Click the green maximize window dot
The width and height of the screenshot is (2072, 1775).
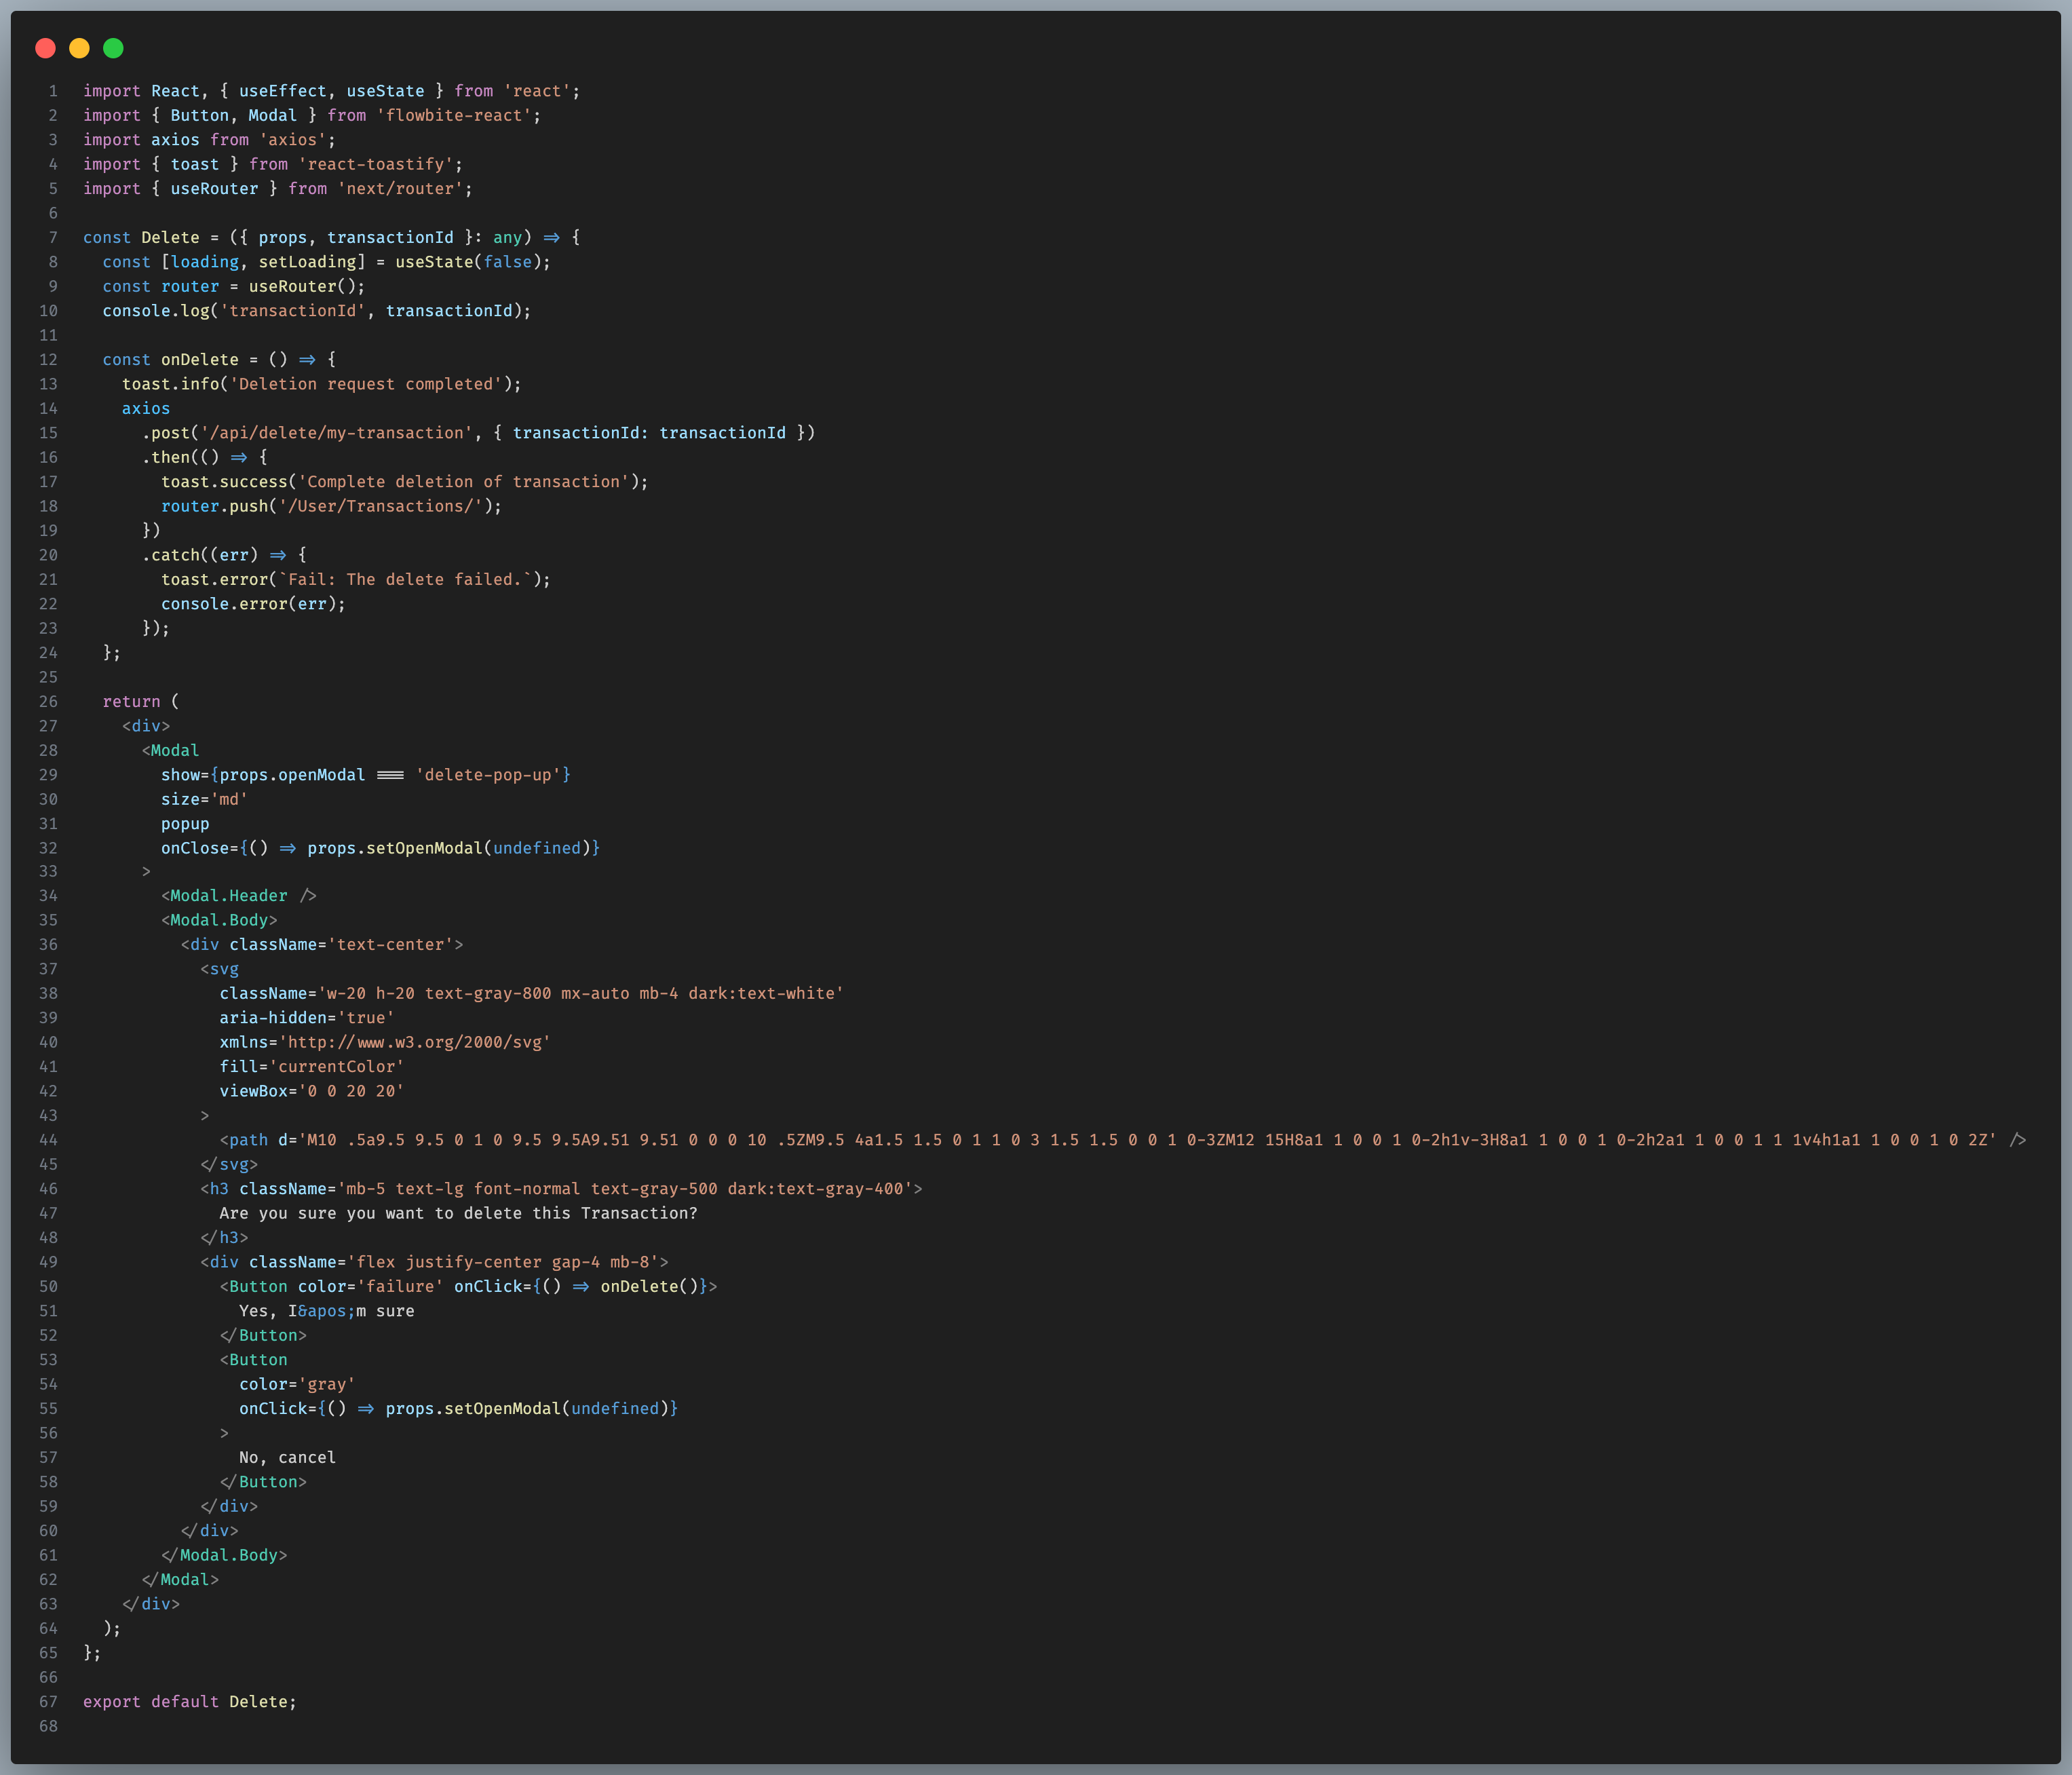click(x=113, y=48)
